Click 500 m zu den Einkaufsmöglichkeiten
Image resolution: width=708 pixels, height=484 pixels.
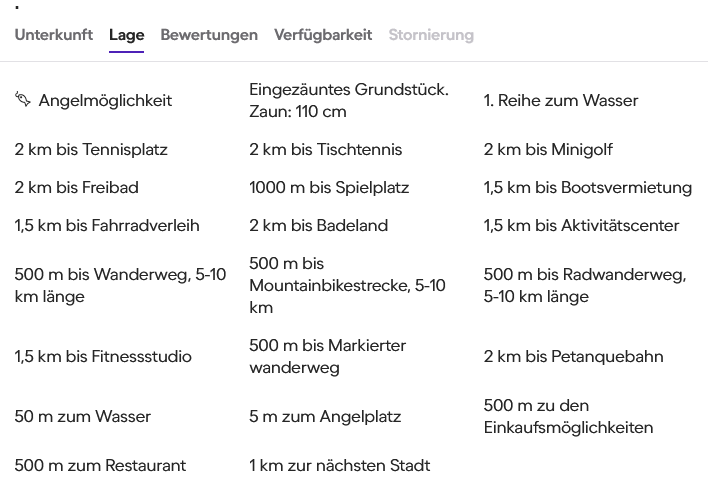point(568,416)
